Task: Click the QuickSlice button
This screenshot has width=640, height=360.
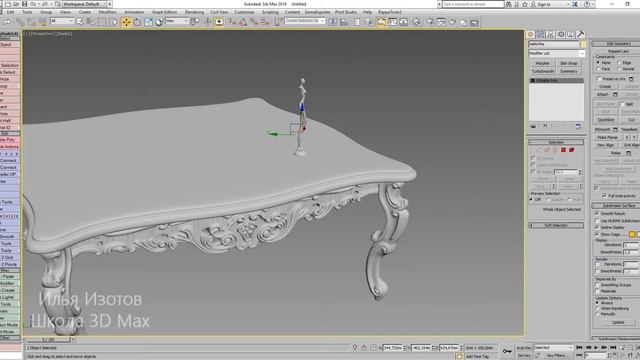Action: pyautogui.click(x=606, y=120)
